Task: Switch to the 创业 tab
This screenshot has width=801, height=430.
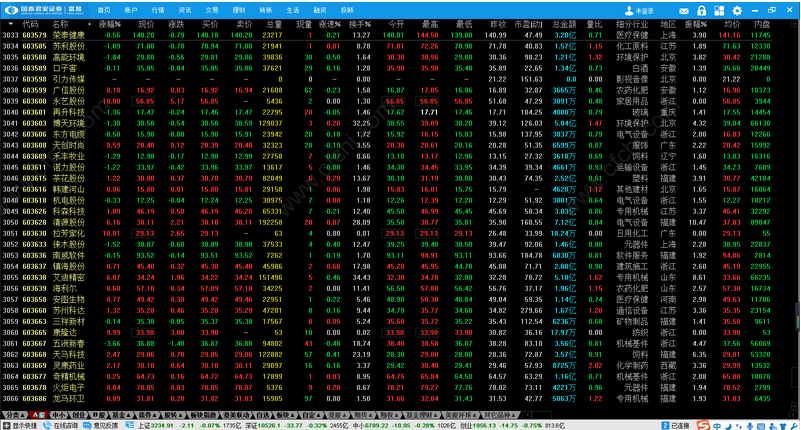Action: [x=78, y=415]
